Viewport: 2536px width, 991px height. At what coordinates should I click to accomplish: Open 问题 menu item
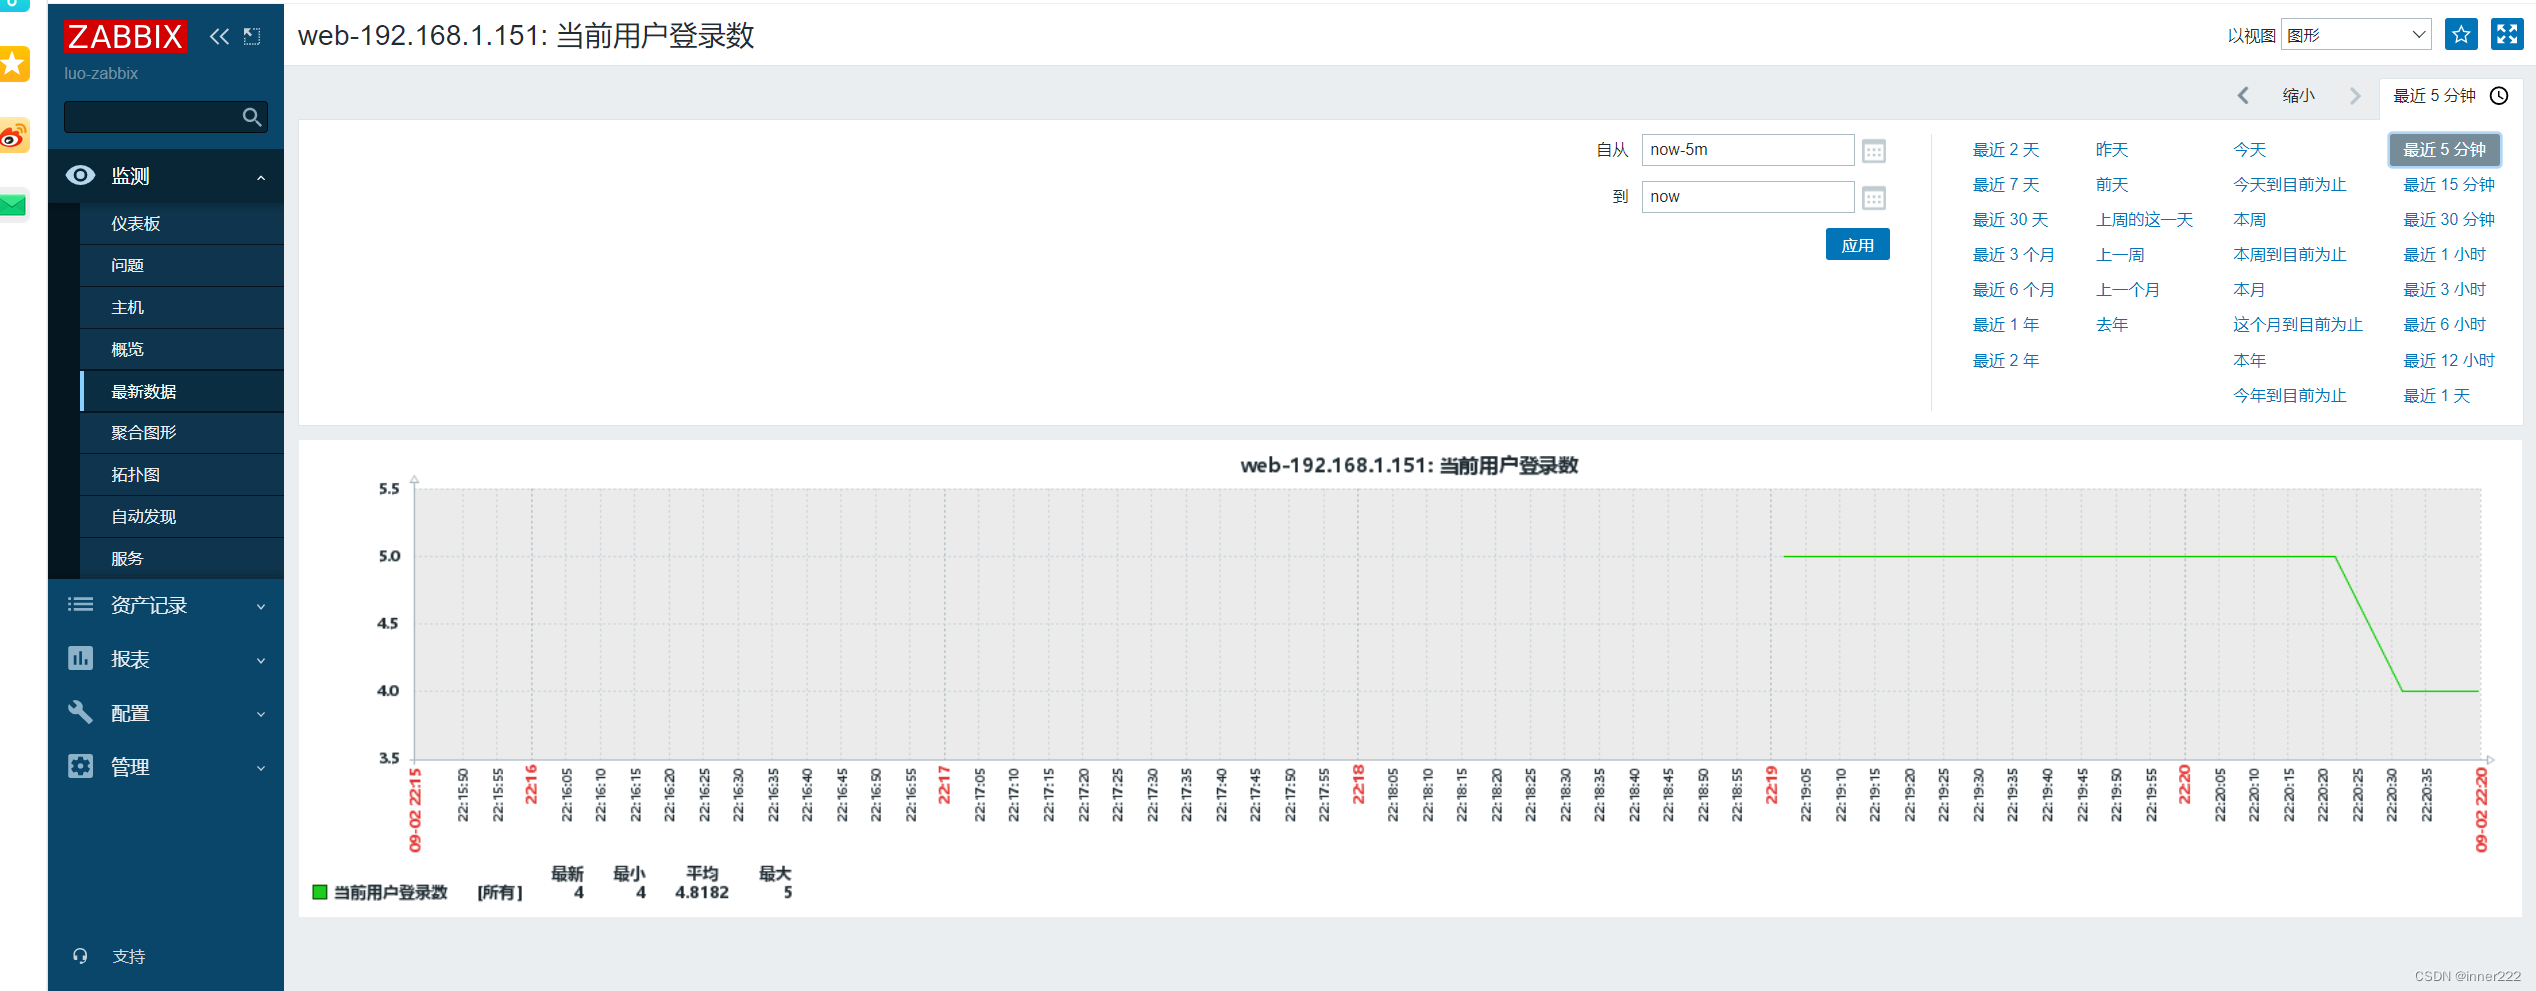click(x=182, y=265)
